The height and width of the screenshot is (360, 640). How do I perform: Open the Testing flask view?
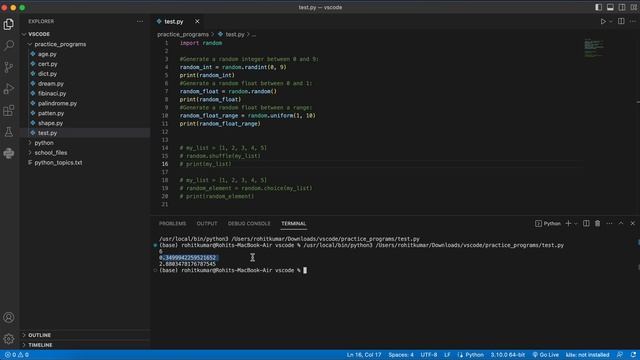(x=9, y=132)
